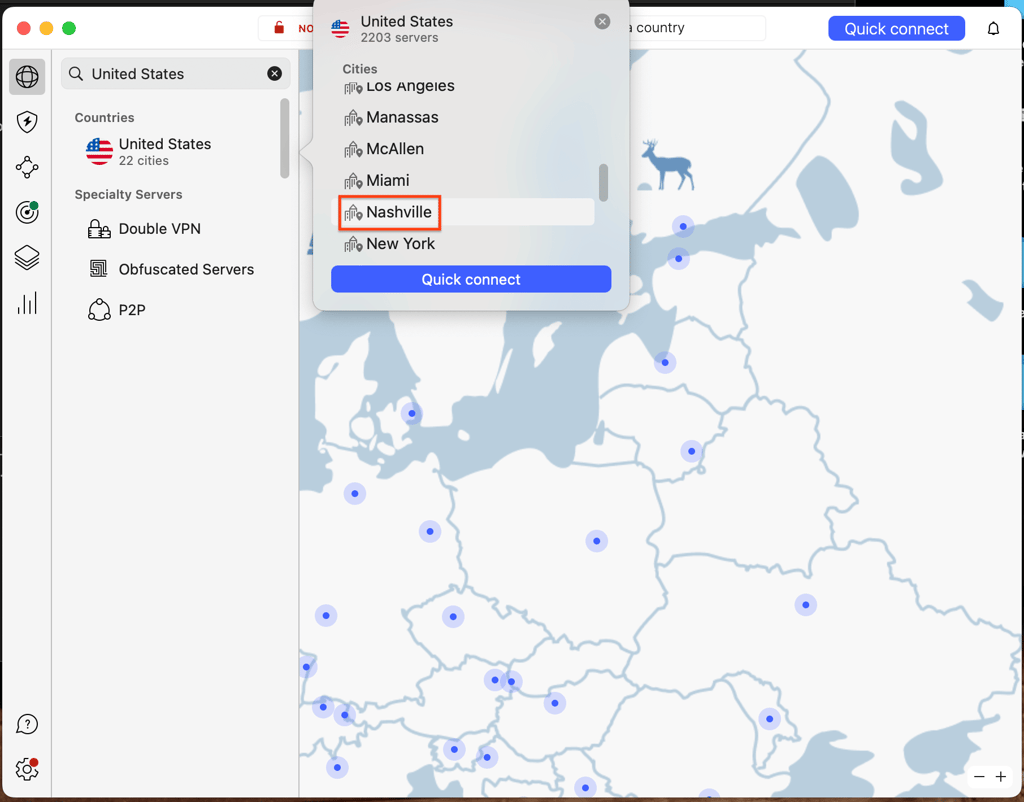This screenshot has height=802, width=1024.
Task: Choose Nashville from cities list
Action: pos(464,212)
